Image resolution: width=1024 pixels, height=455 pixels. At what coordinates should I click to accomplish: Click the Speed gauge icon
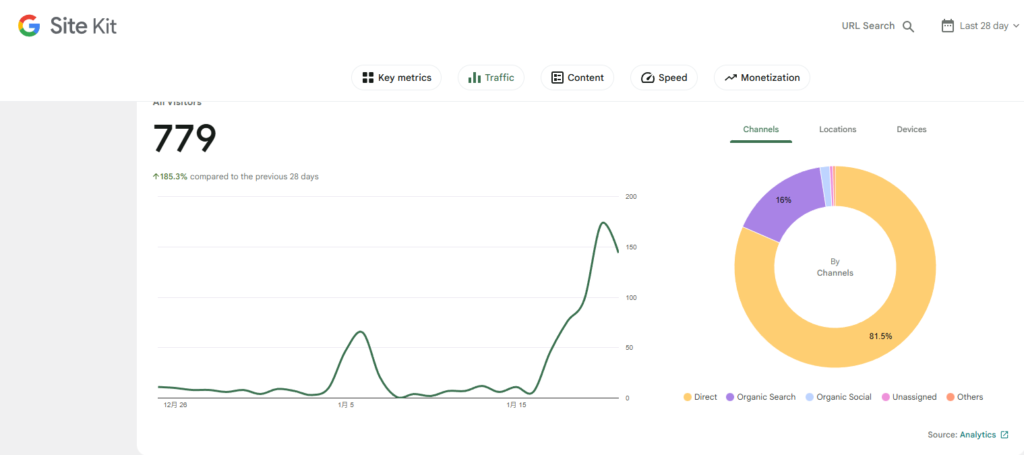[647, 78]
